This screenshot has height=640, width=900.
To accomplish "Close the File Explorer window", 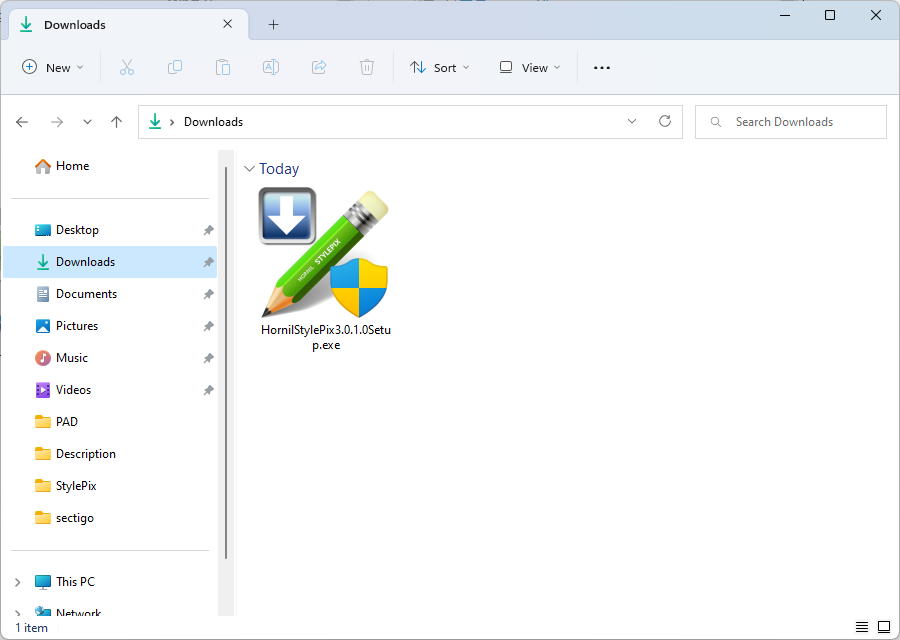I will pyautogui.click(x=876, y=15).
